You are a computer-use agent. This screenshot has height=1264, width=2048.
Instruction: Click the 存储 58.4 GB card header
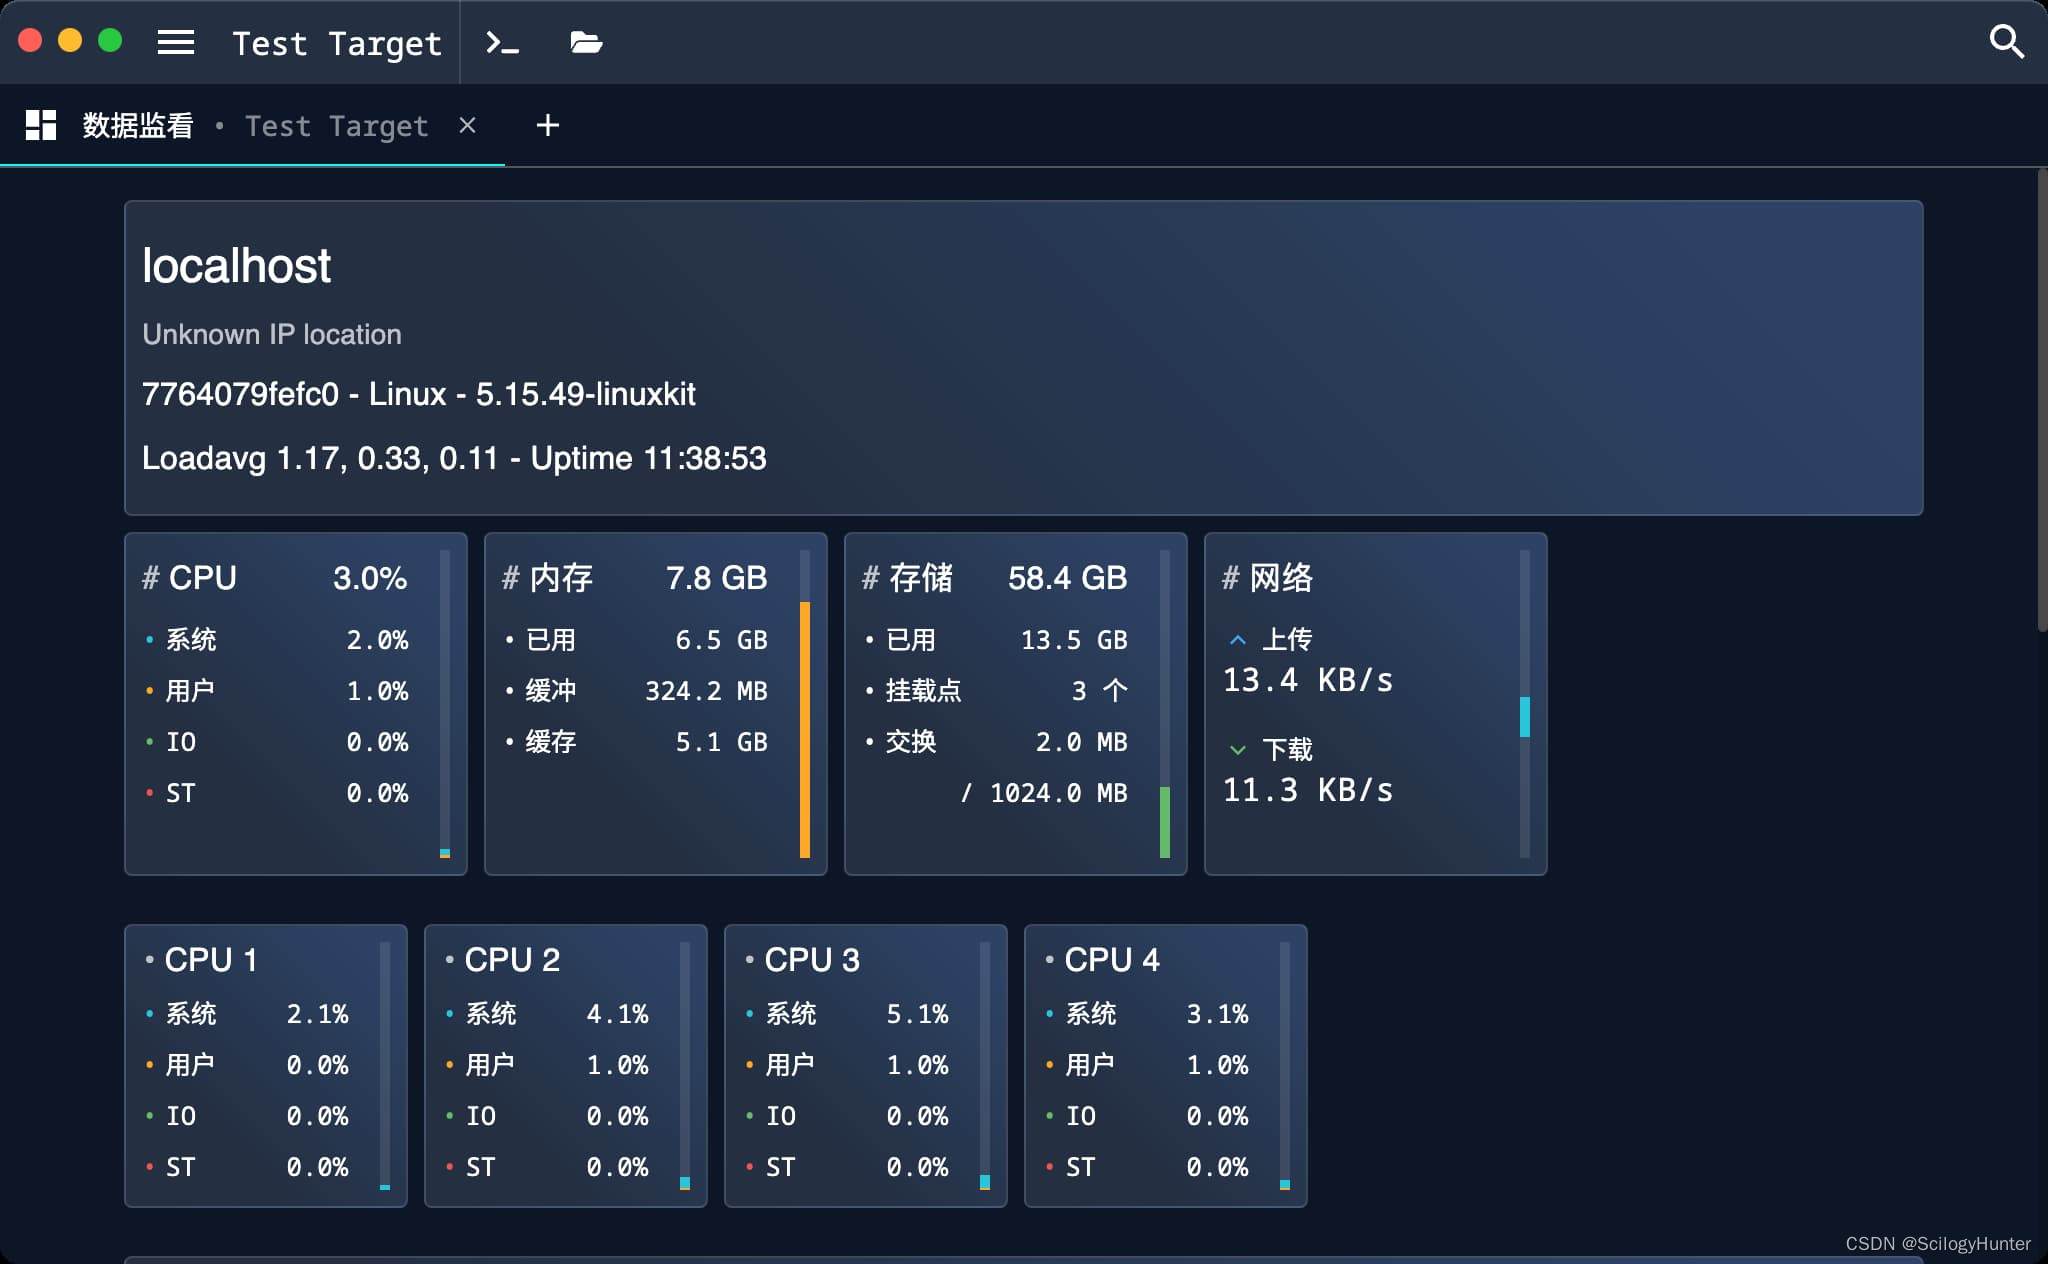[994, 578]
